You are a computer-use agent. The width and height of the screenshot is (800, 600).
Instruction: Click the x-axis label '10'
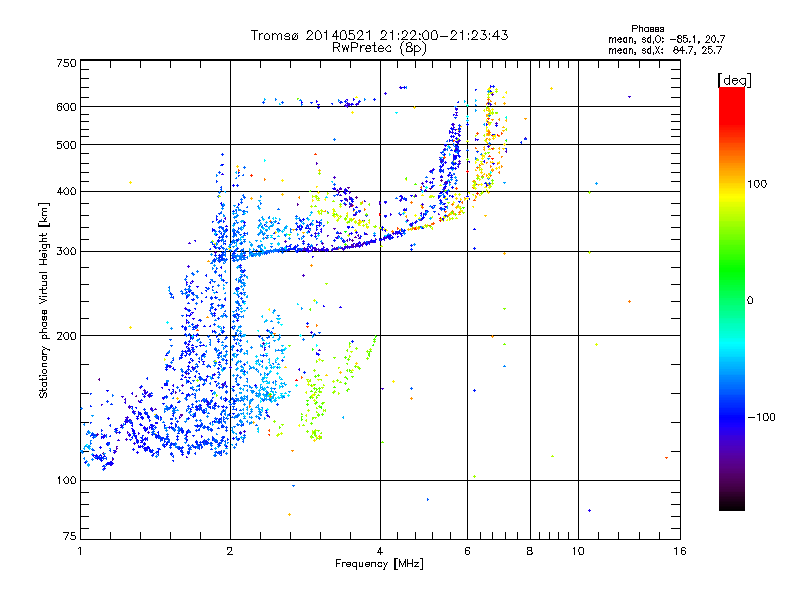(578, 551)
